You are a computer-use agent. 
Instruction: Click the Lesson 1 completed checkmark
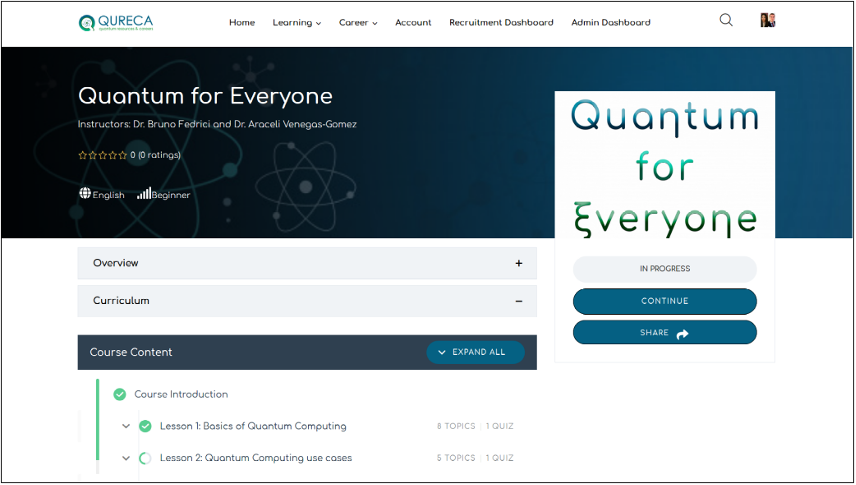coord(145,426)
